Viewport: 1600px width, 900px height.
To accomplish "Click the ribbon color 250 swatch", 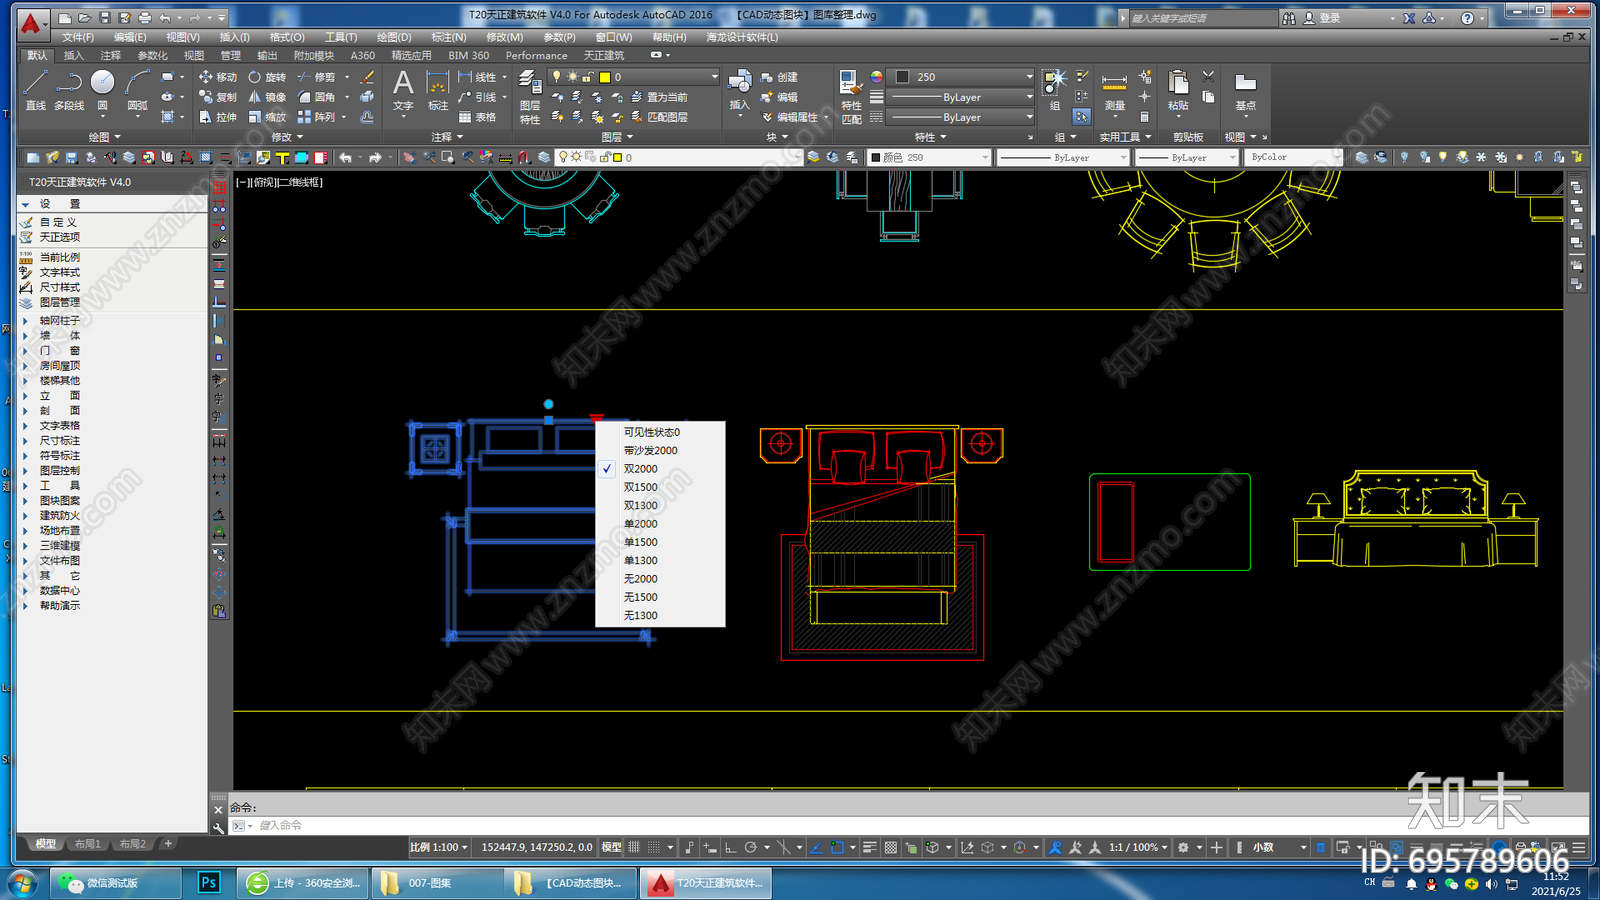I will 902,77.
